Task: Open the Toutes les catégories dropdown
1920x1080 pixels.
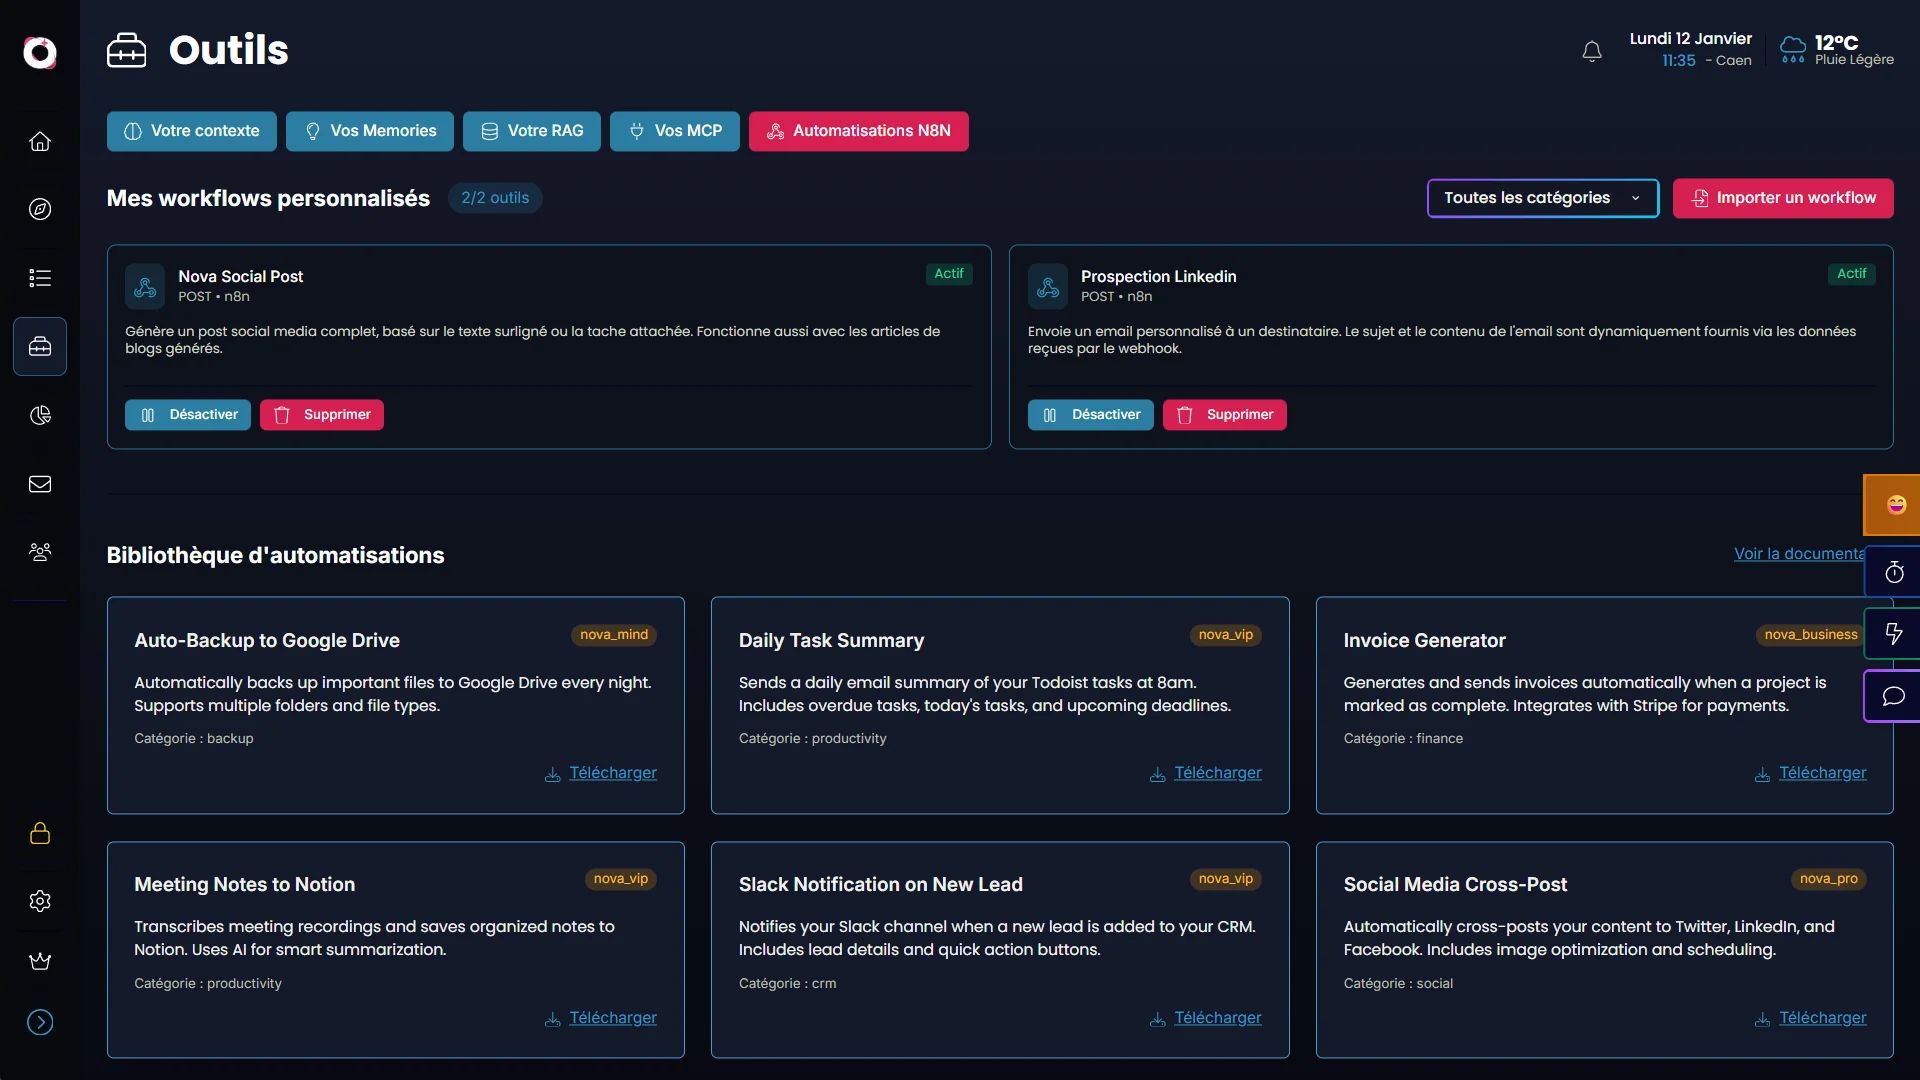Action: 1542,198
